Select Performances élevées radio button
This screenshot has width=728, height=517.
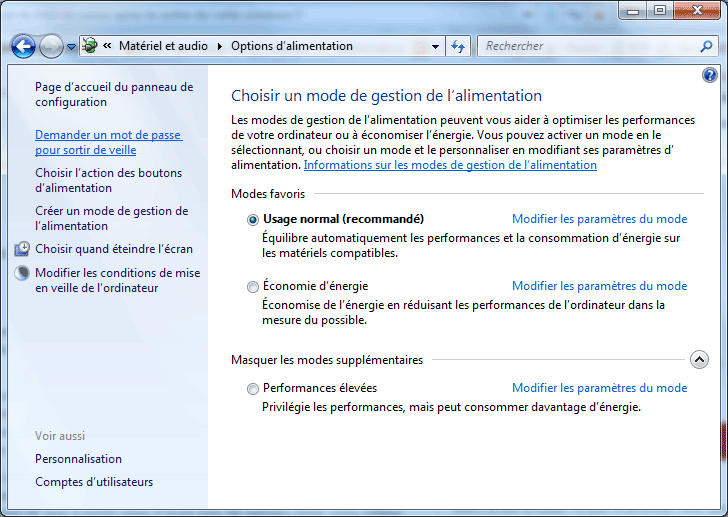253,389
